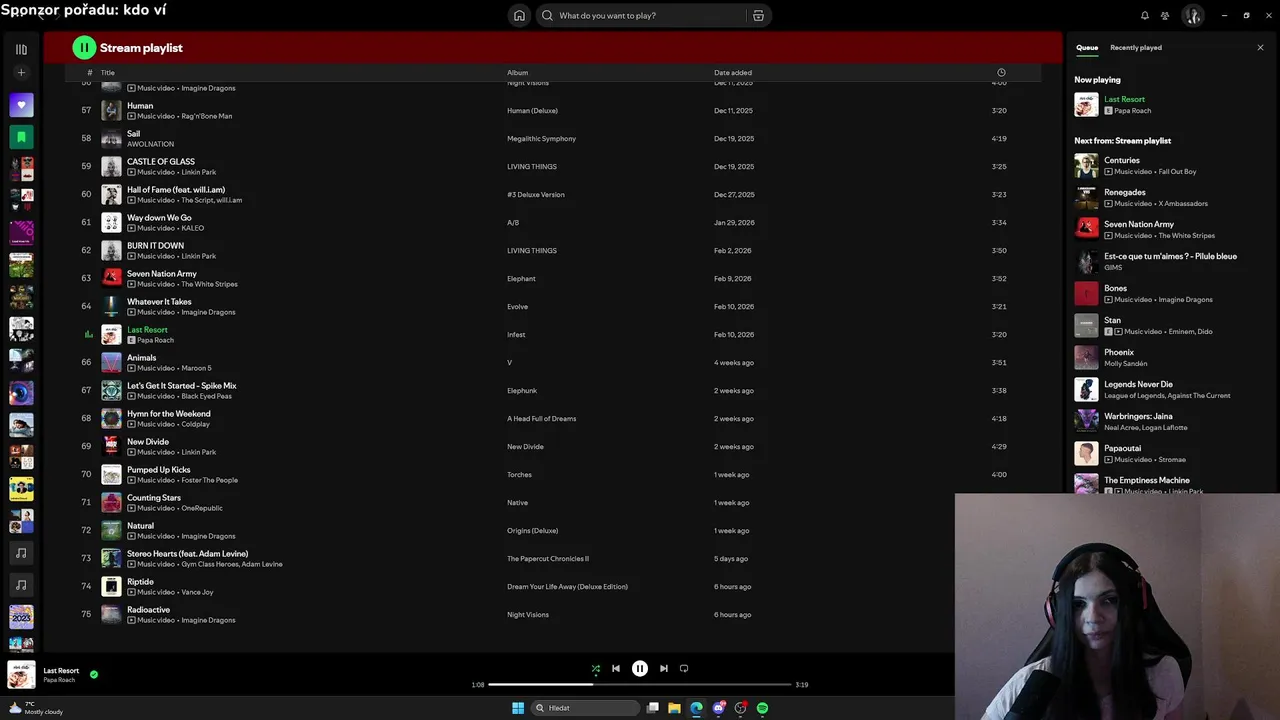Open Friend Activity people icon
The width and height of the screenshot is (1280, 720).
(x=1165, y=15)
